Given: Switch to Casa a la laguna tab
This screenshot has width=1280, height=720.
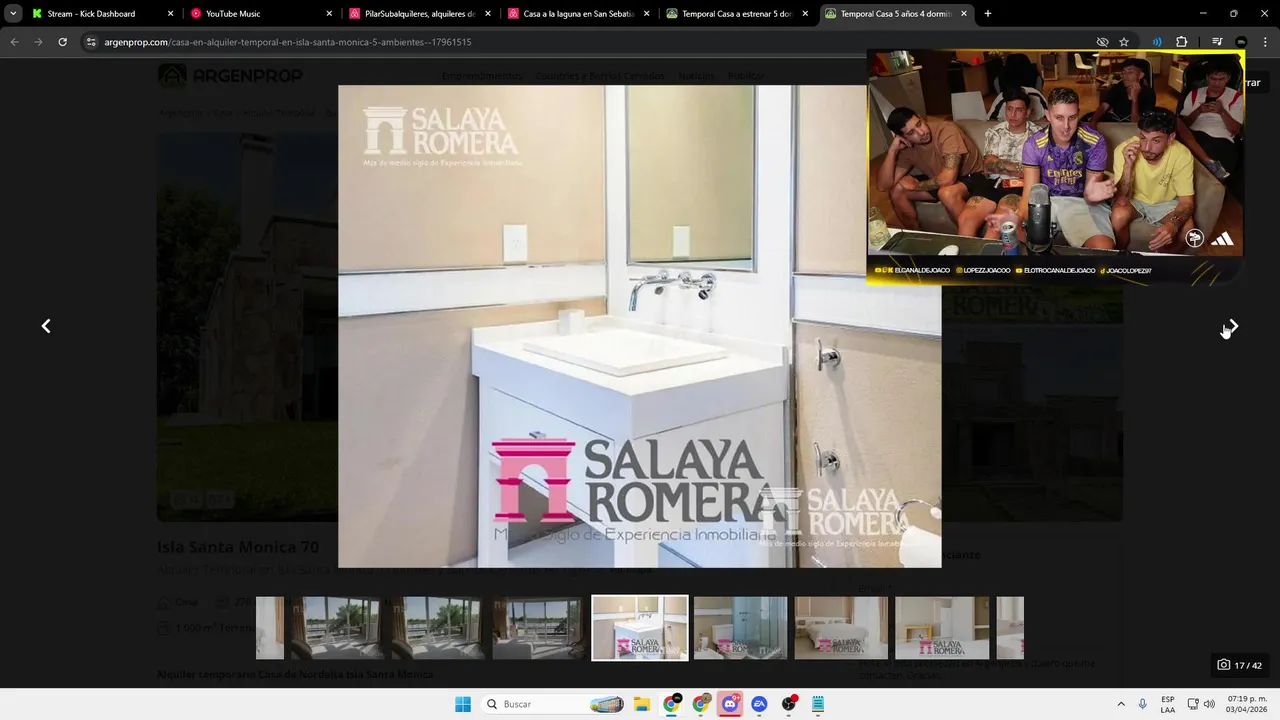Looking at the screenshot, I should pyautogui.click(x=579, y=14).
